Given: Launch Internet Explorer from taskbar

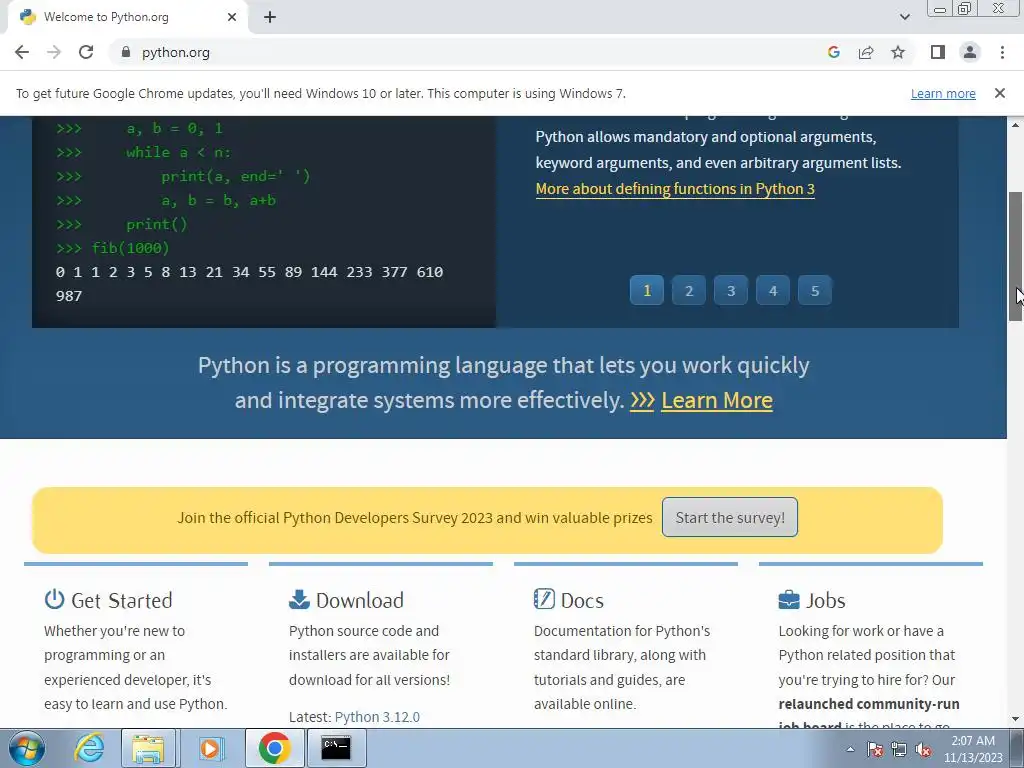Looking at the screenshot, I should [89, 748].
